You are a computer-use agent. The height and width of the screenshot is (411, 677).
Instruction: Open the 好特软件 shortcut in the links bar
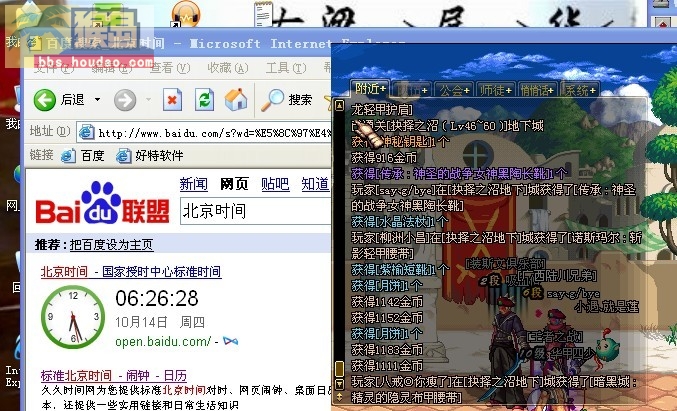pyautogui.click(x=150, y=155)
